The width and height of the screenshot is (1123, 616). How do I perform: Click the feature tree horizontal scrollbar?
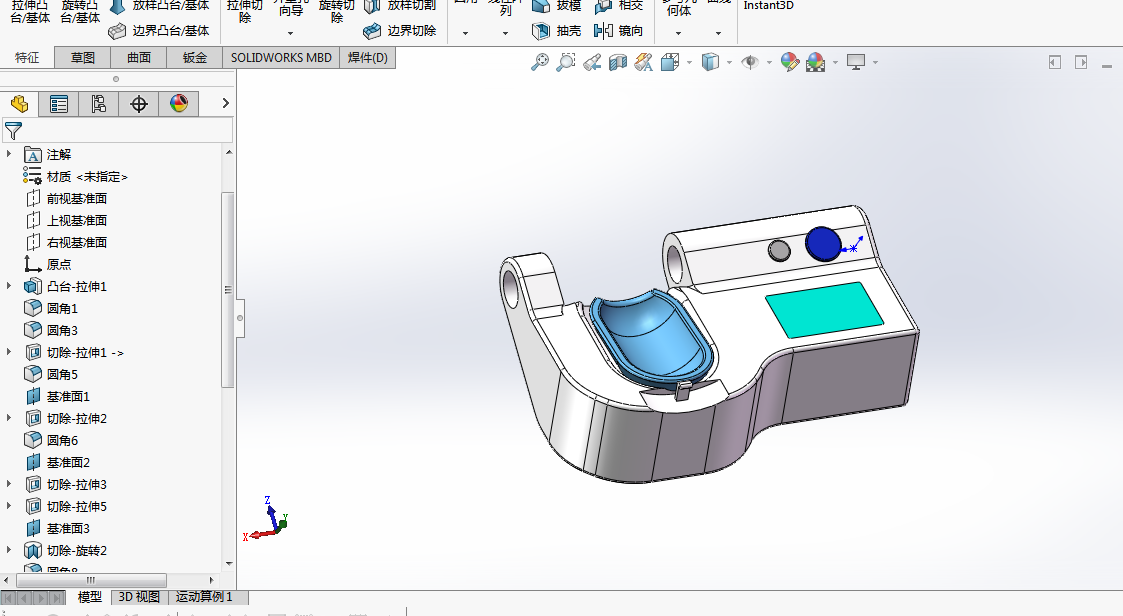[90, 579]
